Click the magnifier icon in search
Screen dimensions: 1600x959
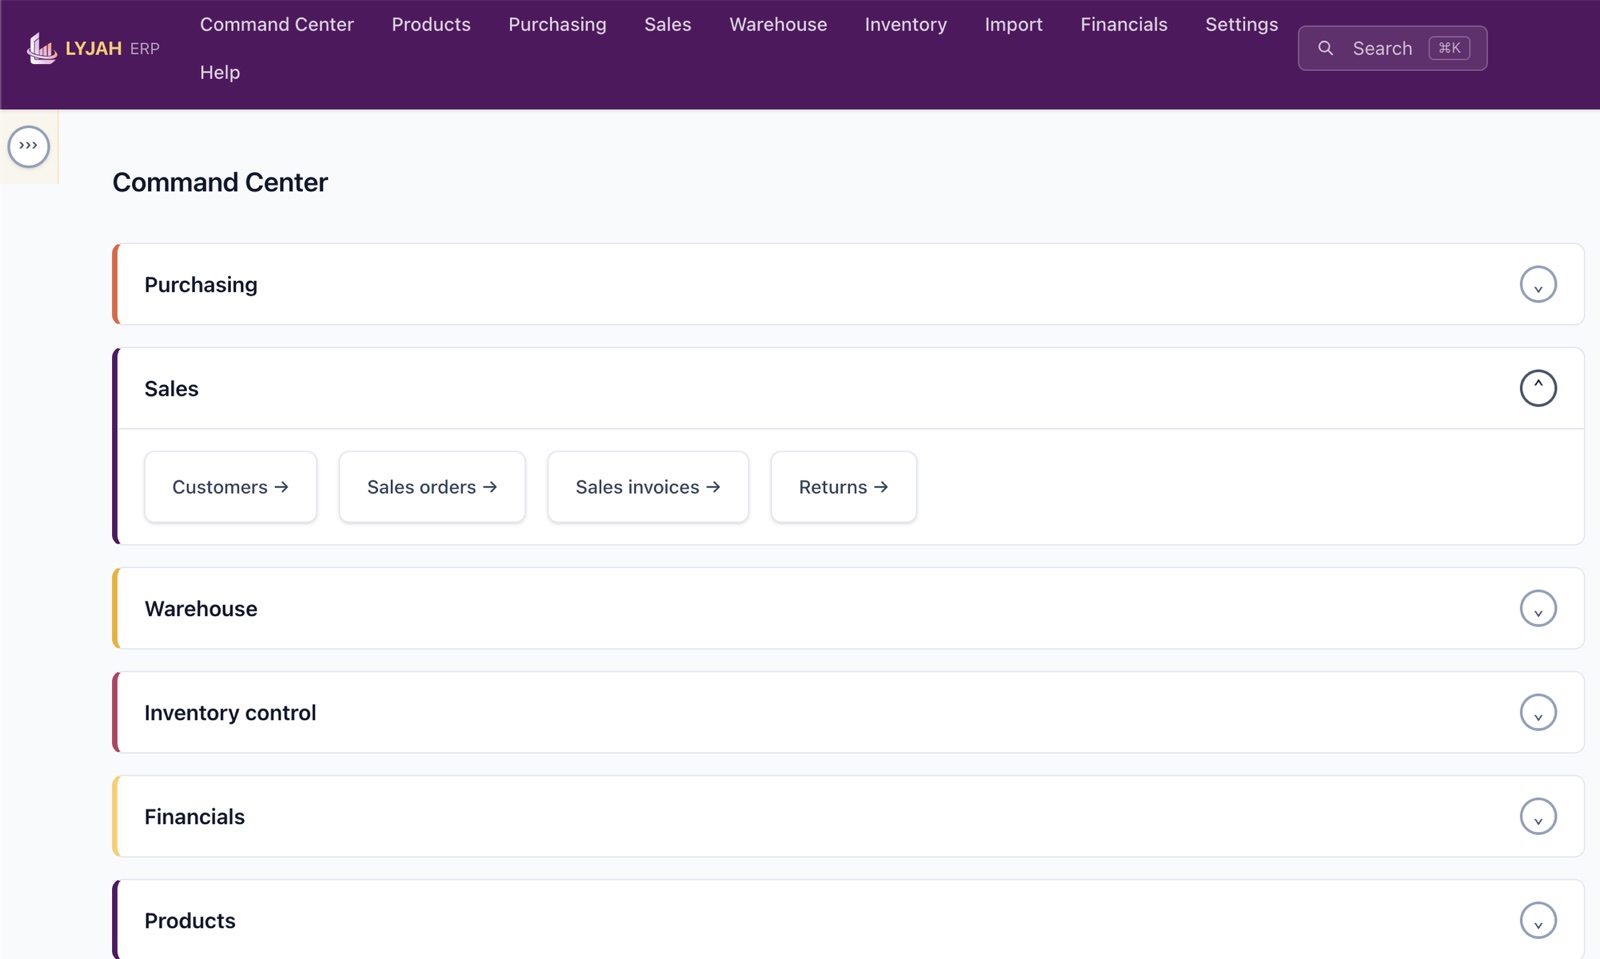pos(1325,48)
